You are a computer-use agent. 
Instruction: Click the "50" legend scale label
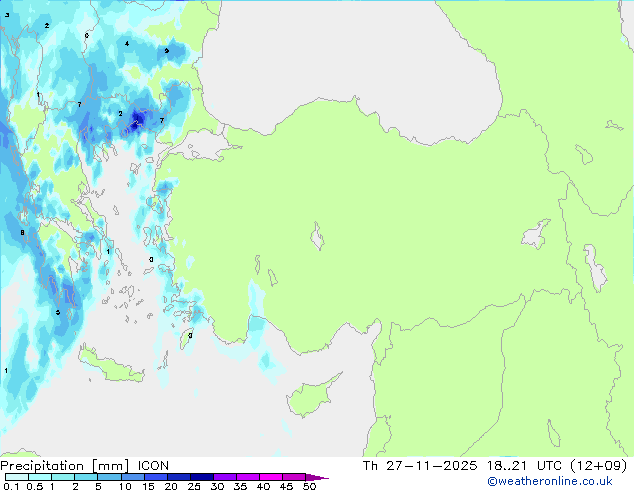(309, 486)
